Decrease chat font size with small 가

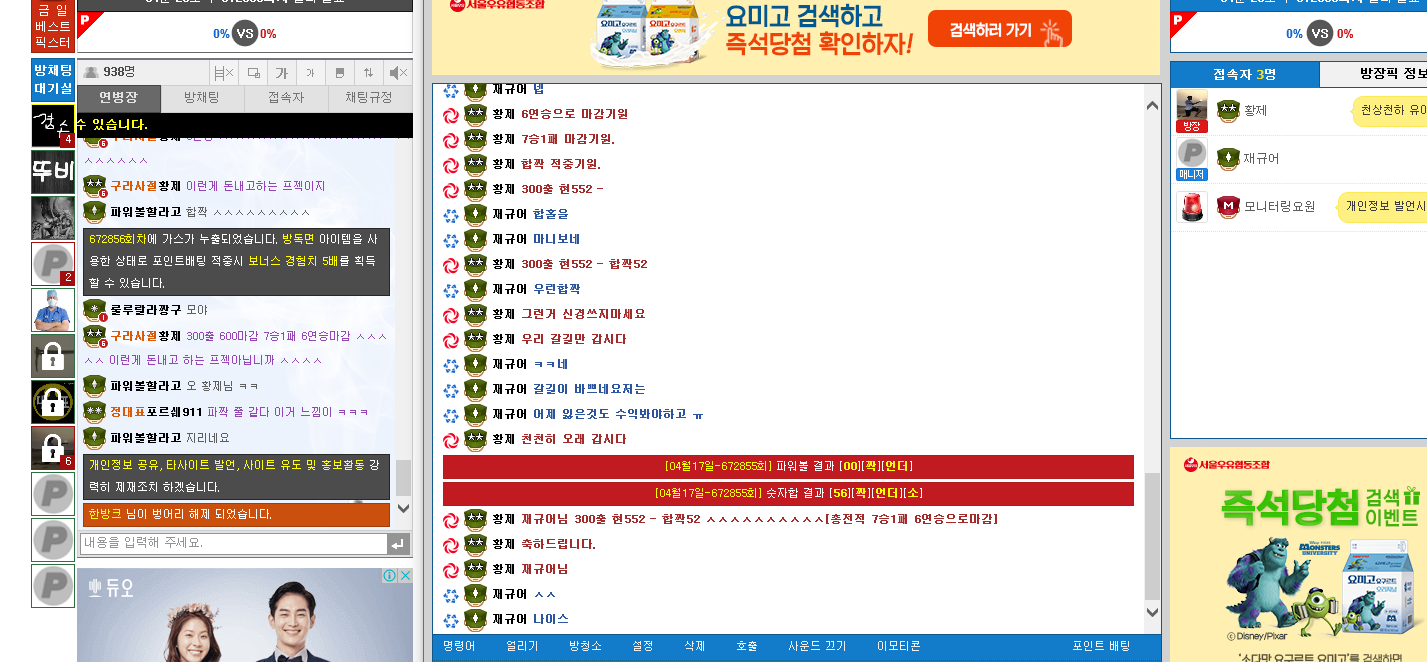(x=310, y=72)
